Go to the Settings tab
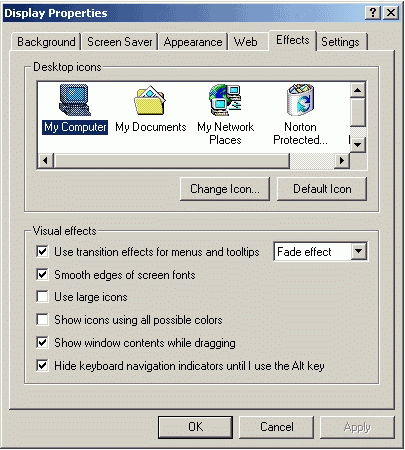405x450 pixels. point(340,42)
